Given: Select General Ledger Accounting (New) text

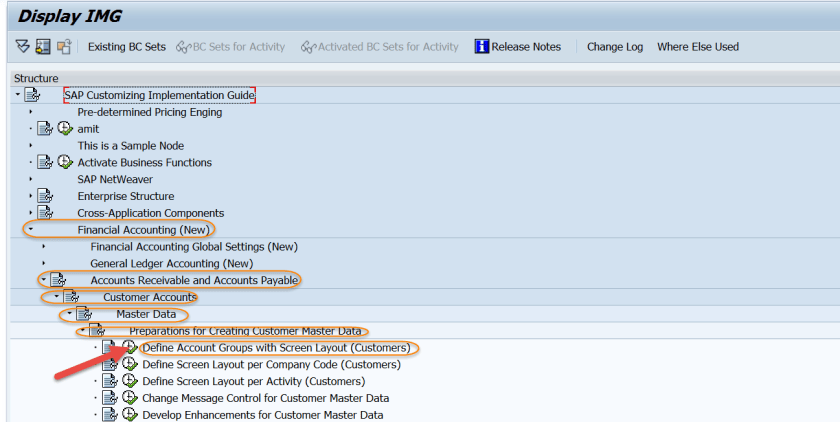Looking at the screenshot, I should [171, 263].
